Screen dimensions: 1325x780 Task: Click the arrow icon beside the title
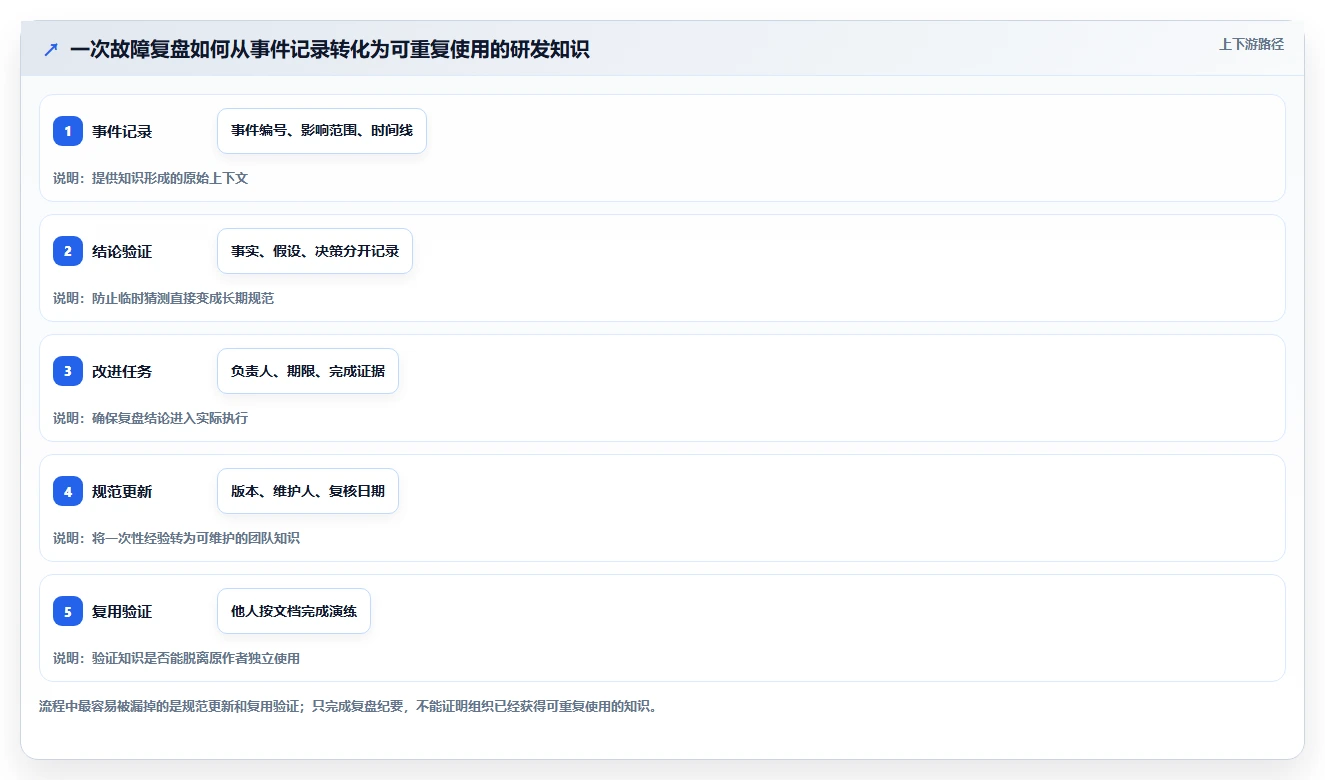[x=51, y=49]
